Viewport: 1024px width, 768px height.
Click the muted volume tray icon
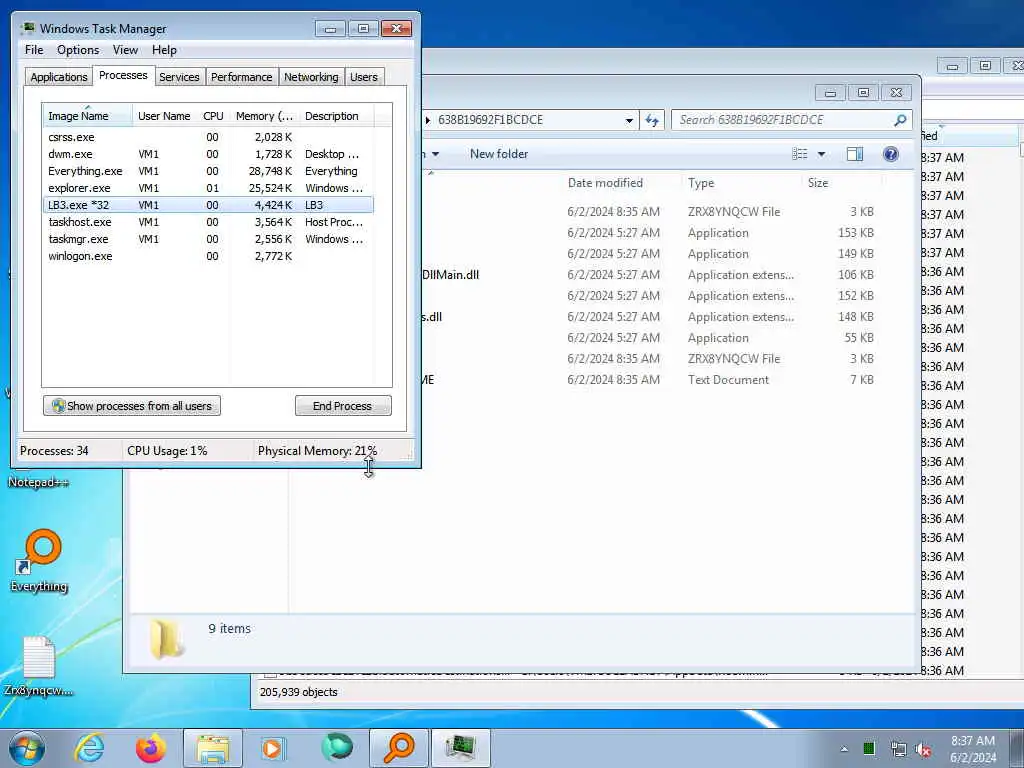point(923,750)
